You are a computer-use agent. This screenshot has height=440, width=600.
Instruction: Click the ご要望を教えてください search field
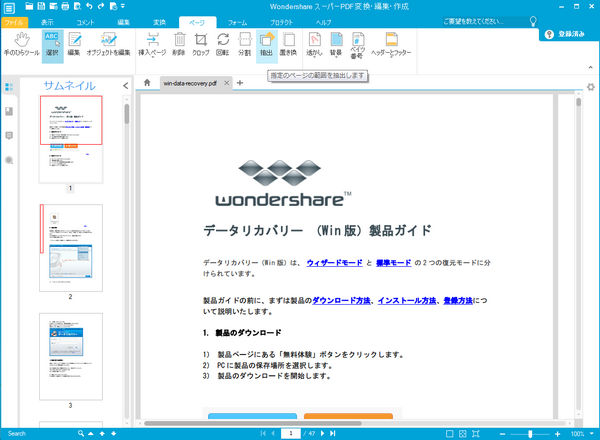[482, 21]
